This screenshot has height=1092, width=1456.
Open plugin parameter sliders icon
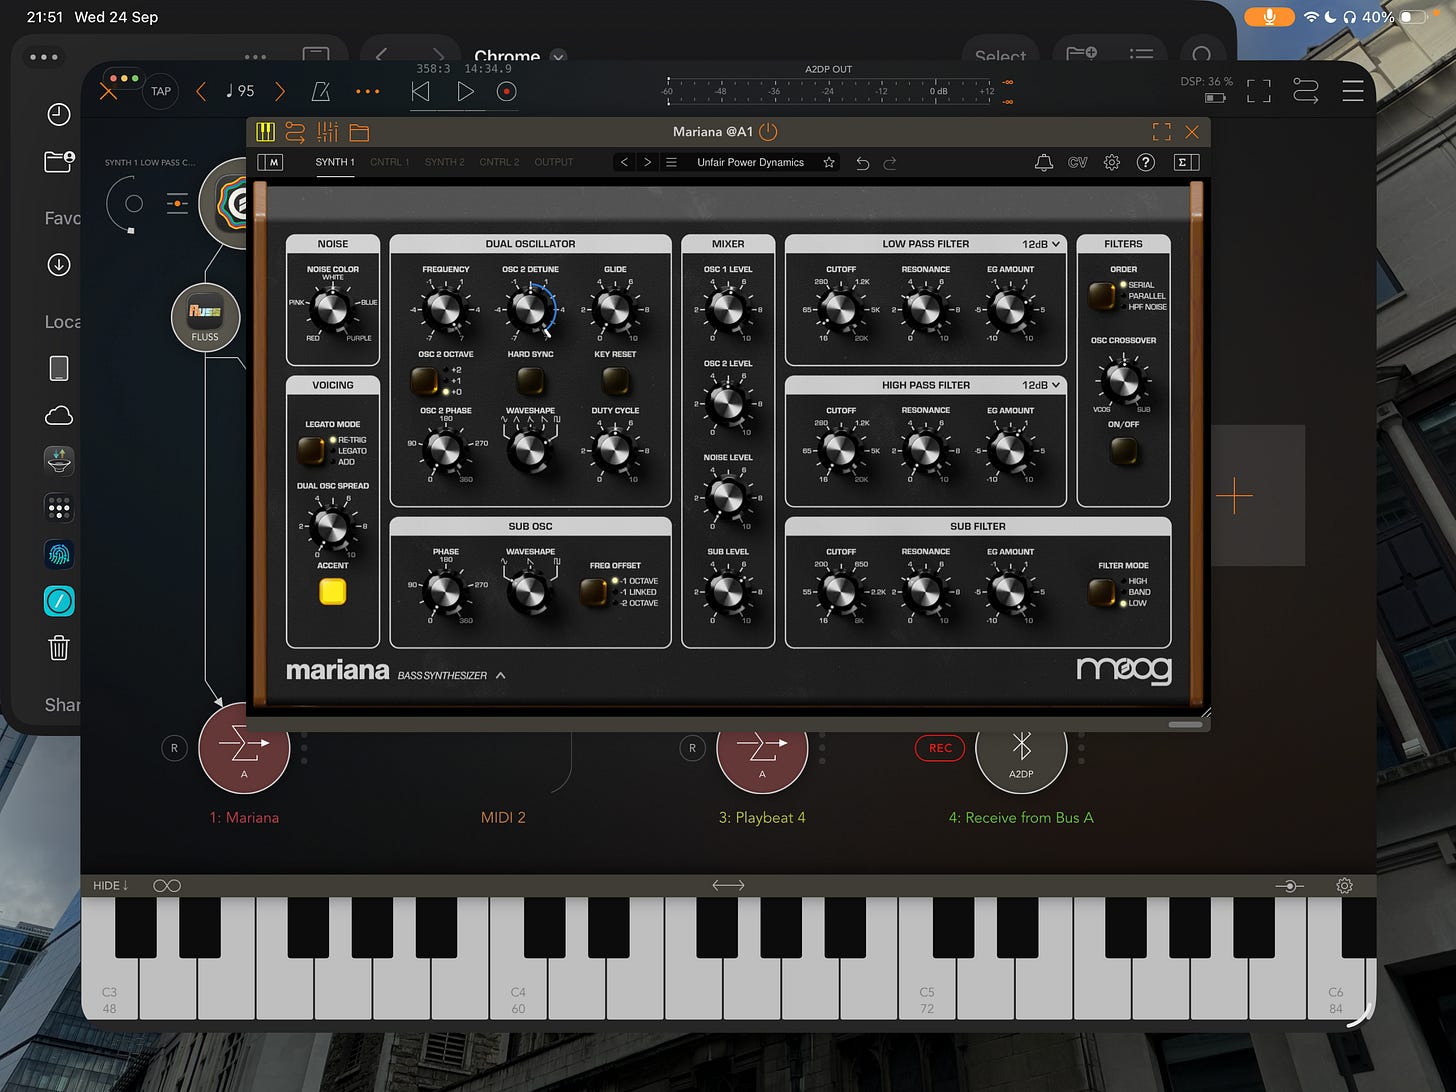pyautogui.click(x=328, y=132)
